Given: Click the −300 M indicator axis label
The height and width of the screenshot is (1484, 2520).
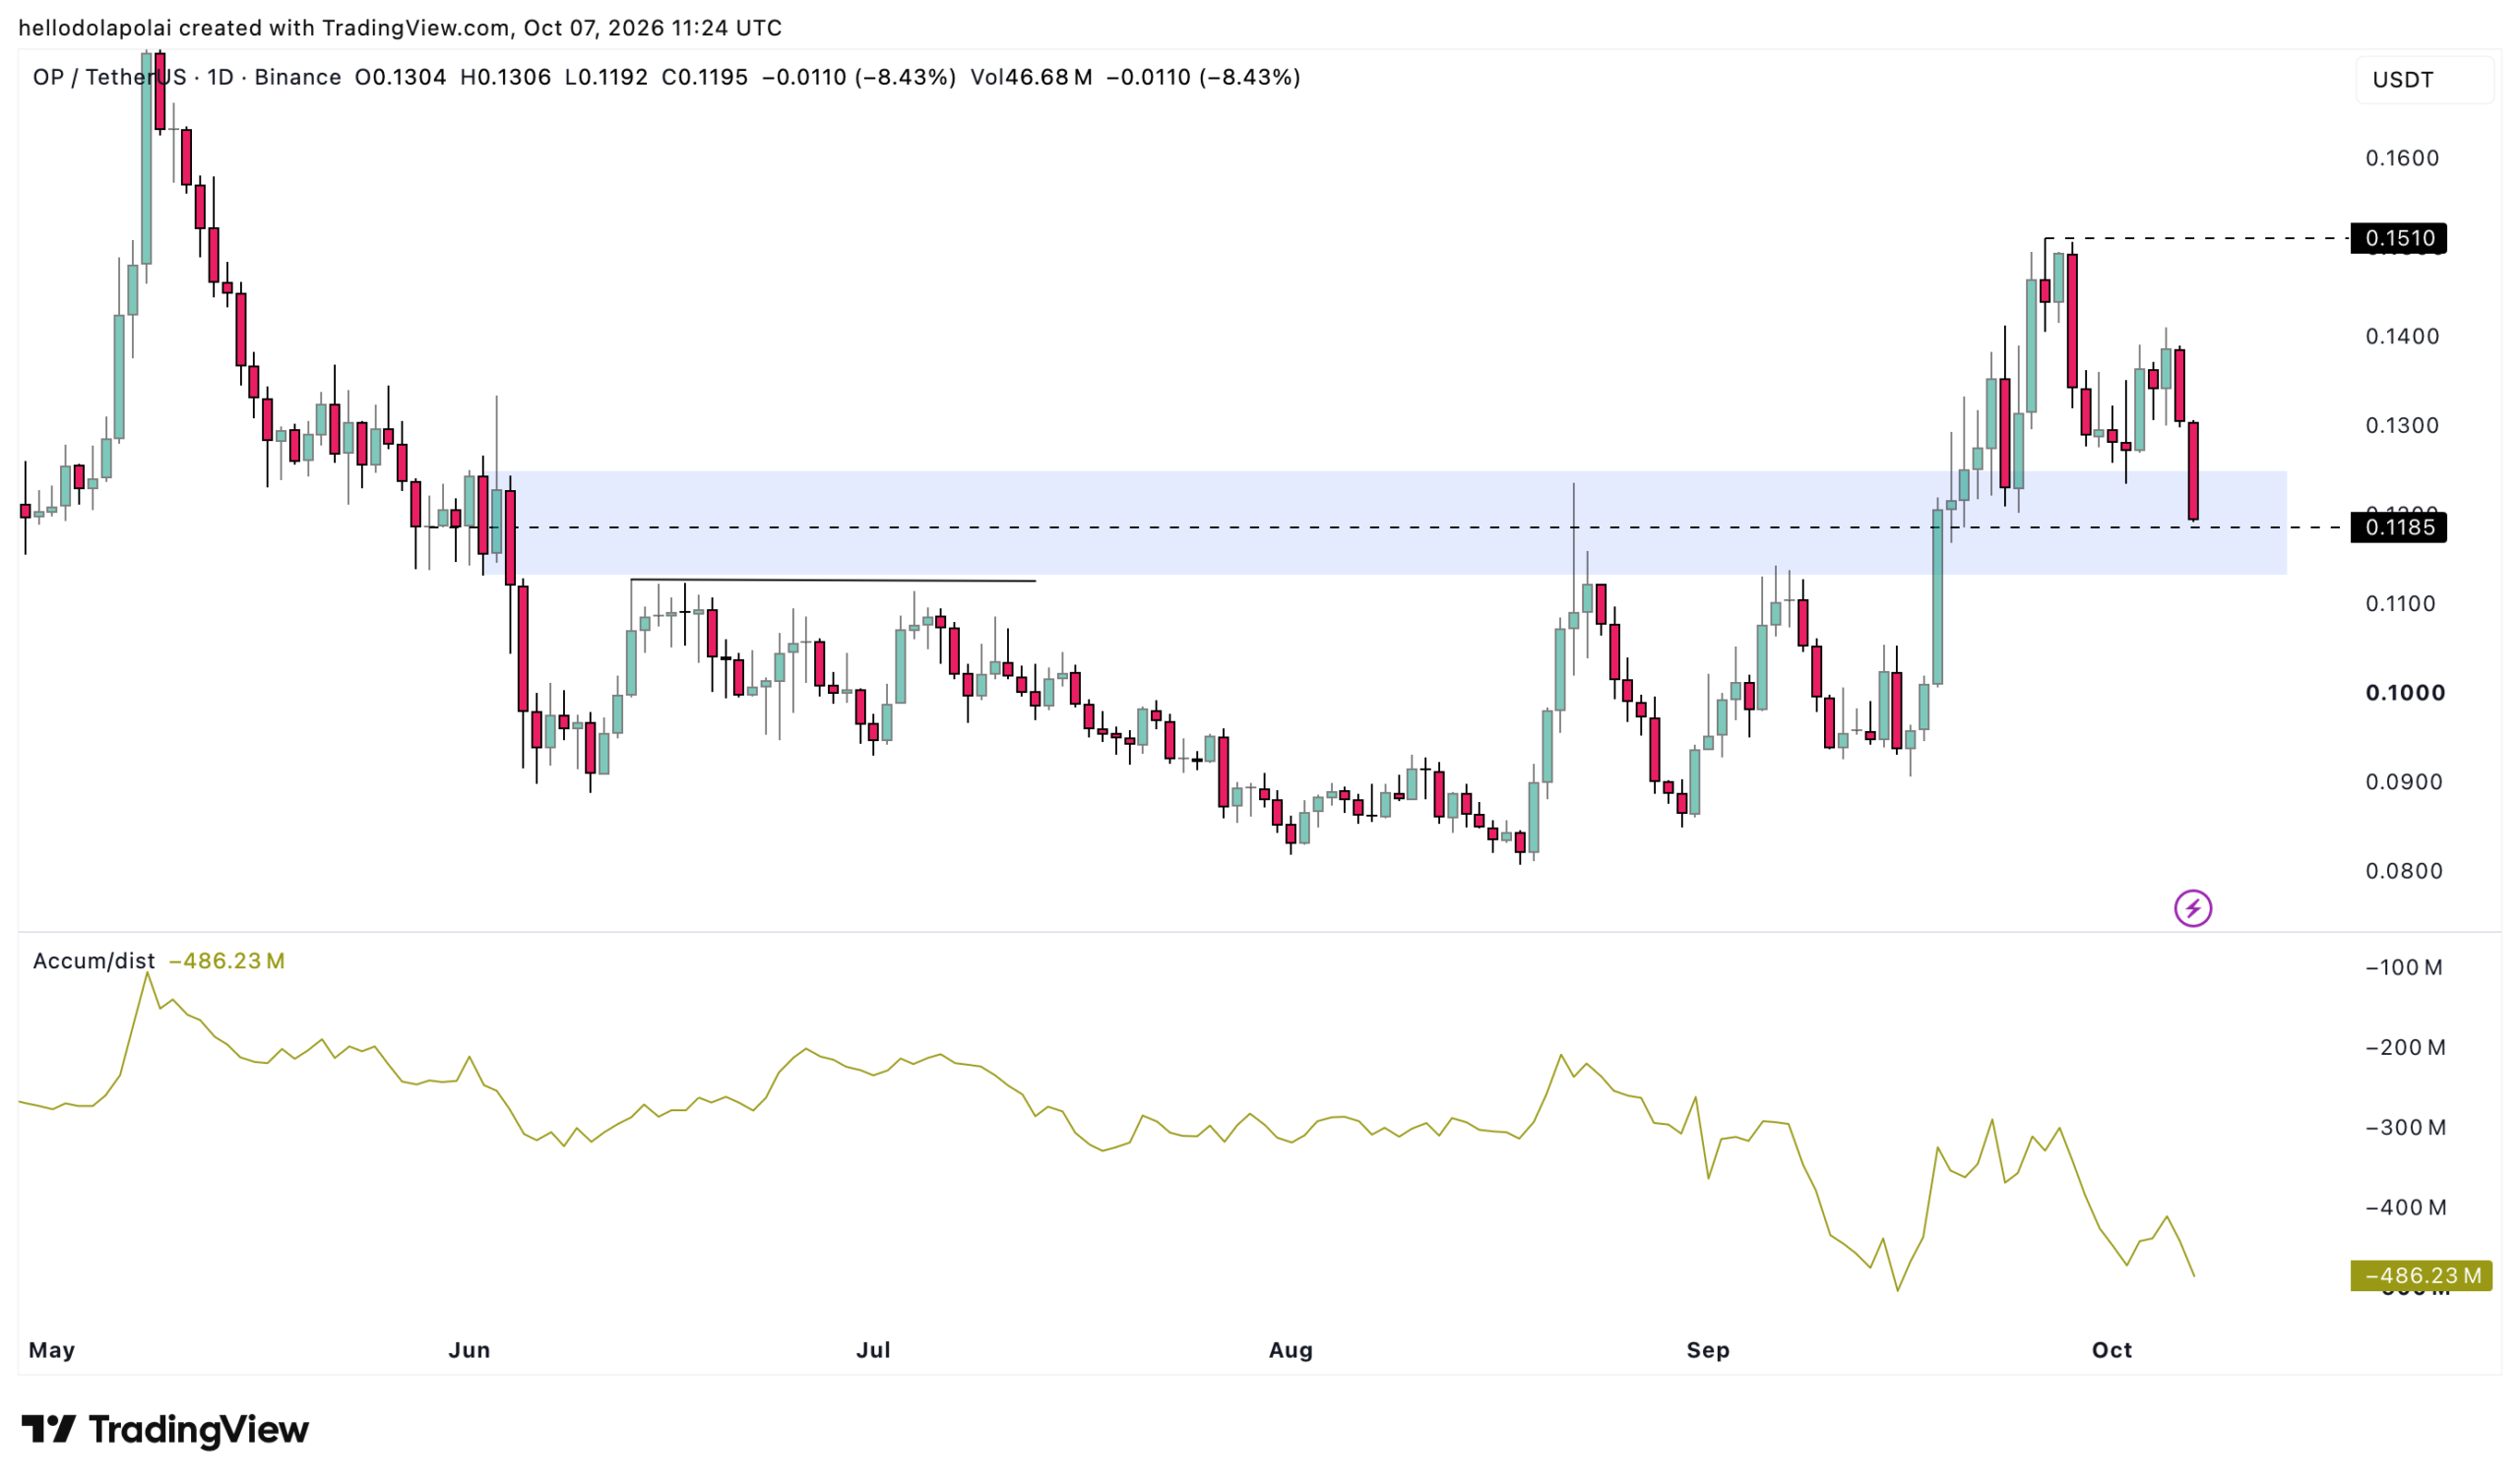Looking at the screenshot, I should tap(2405, 1127).
